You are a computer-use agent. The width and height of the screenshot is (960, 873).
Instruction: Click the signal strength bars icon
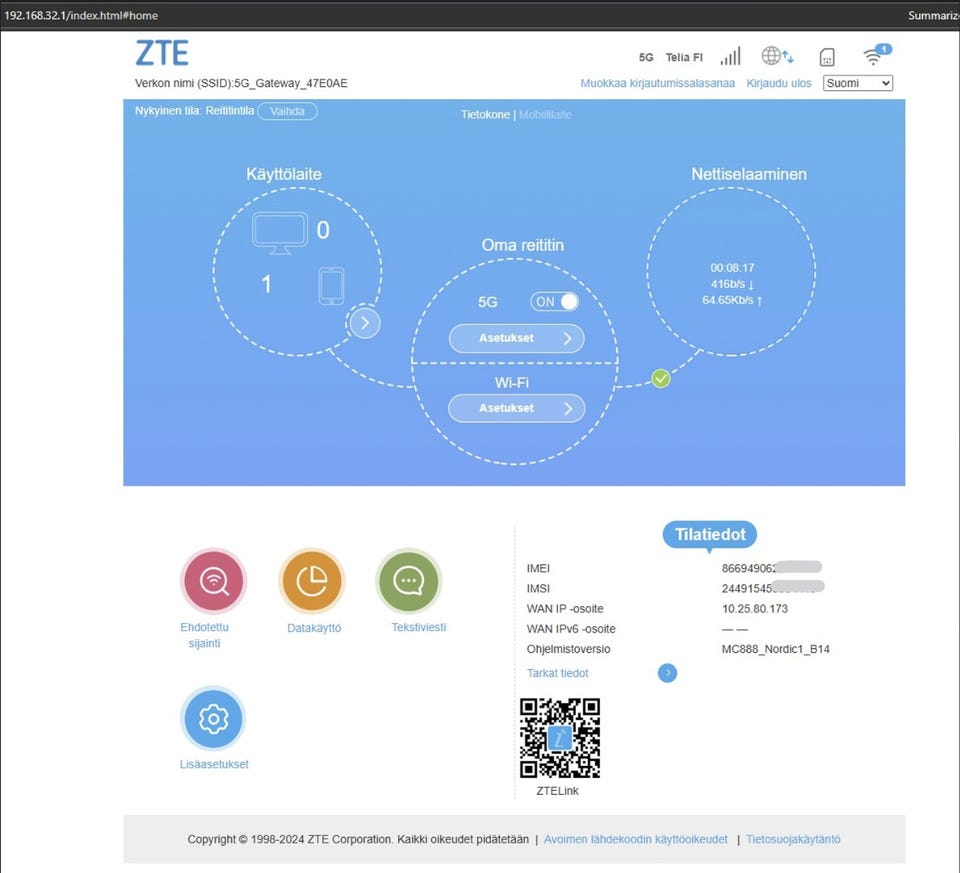pos(730,56)
